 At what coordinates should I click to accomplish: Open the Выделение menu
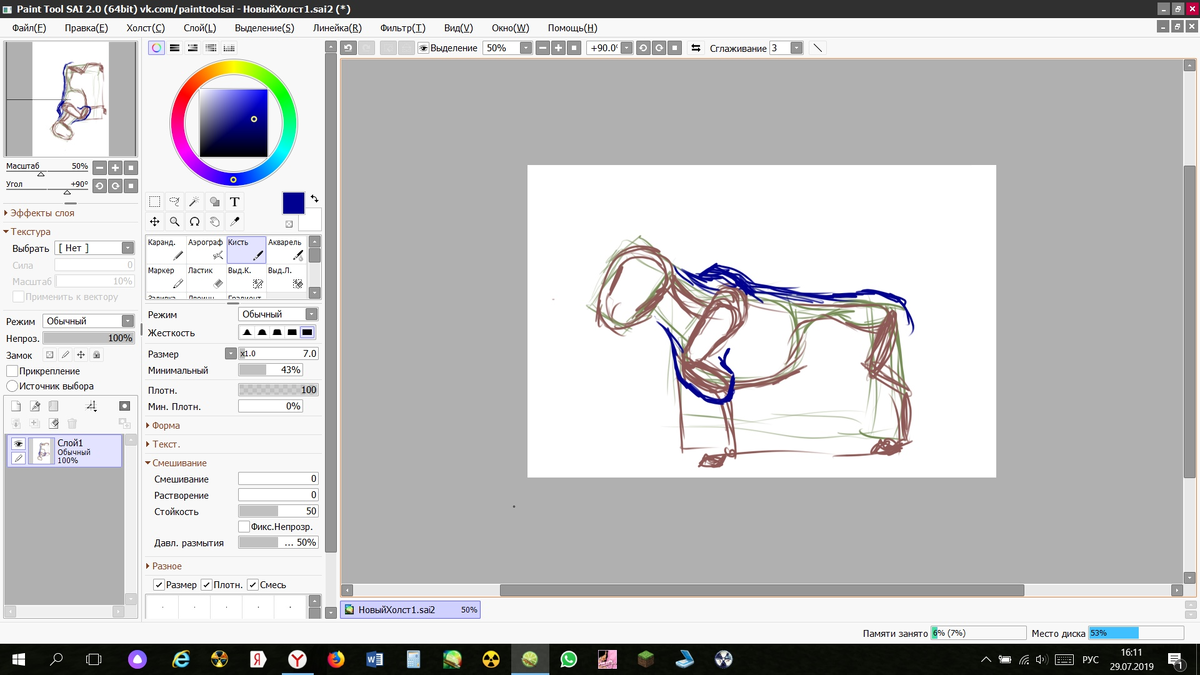(264, 28)
